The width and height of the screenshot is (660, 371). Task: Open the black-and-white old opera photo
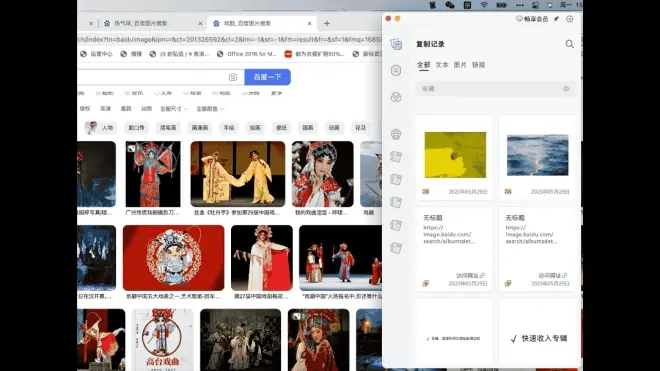[240, 340]
